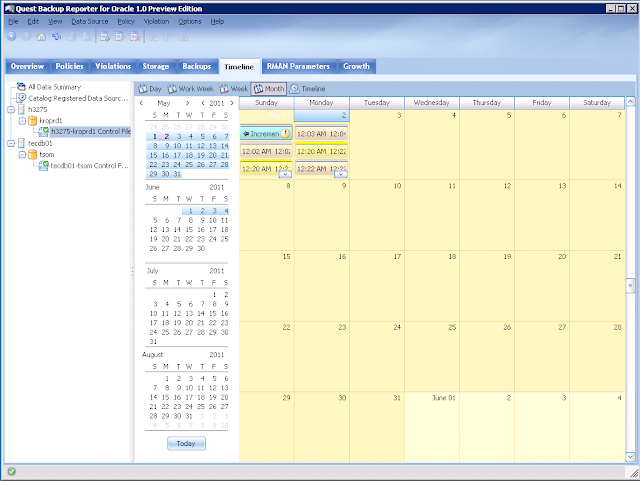Click green status icon in status bar
The height and width of the screenshot is (481, 640).
tap(11, 471)
